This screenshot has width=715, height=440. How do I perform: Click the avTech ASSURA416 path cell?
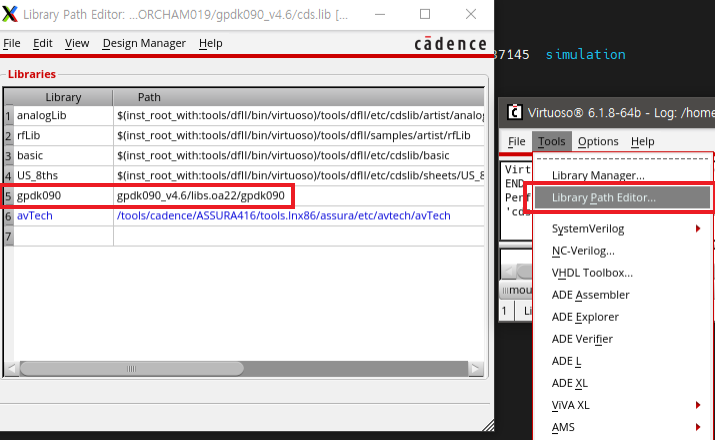point(299,216)
